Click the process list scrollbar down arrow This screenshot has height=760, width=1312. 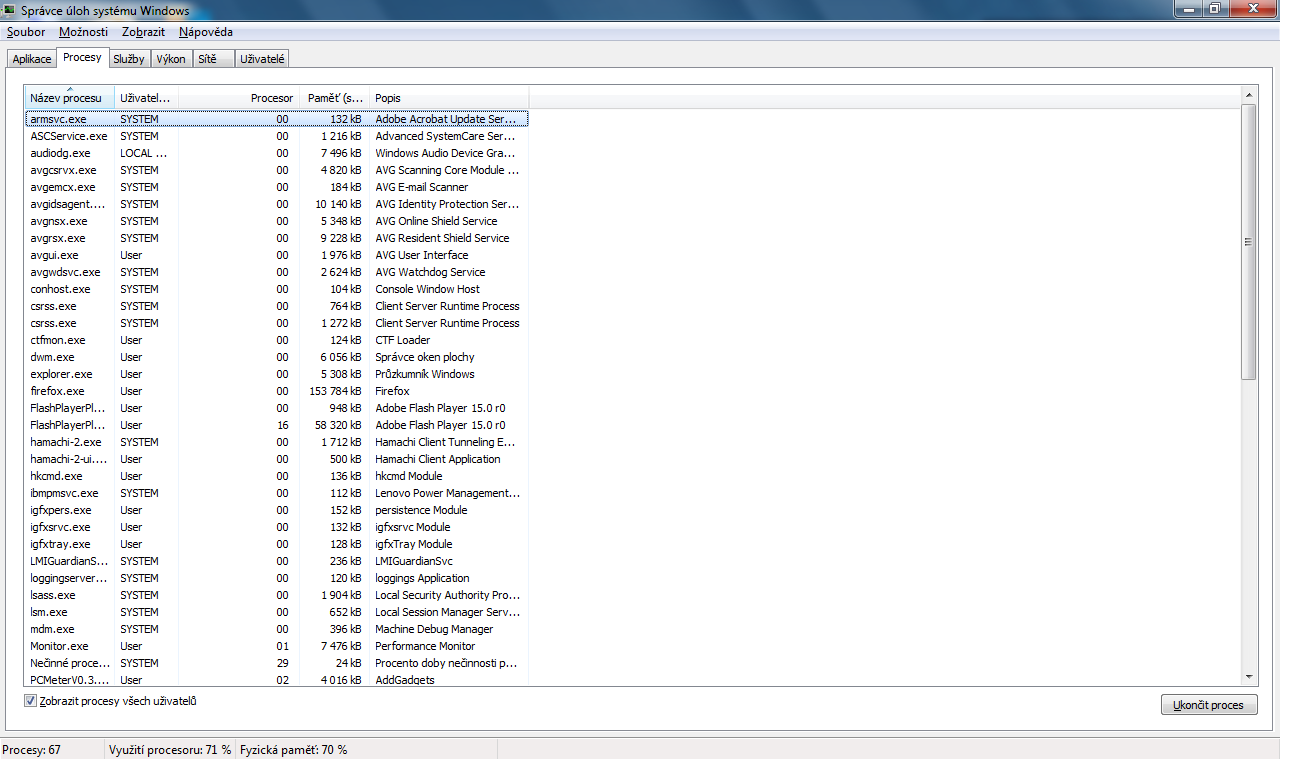(x=1249, y=677)
